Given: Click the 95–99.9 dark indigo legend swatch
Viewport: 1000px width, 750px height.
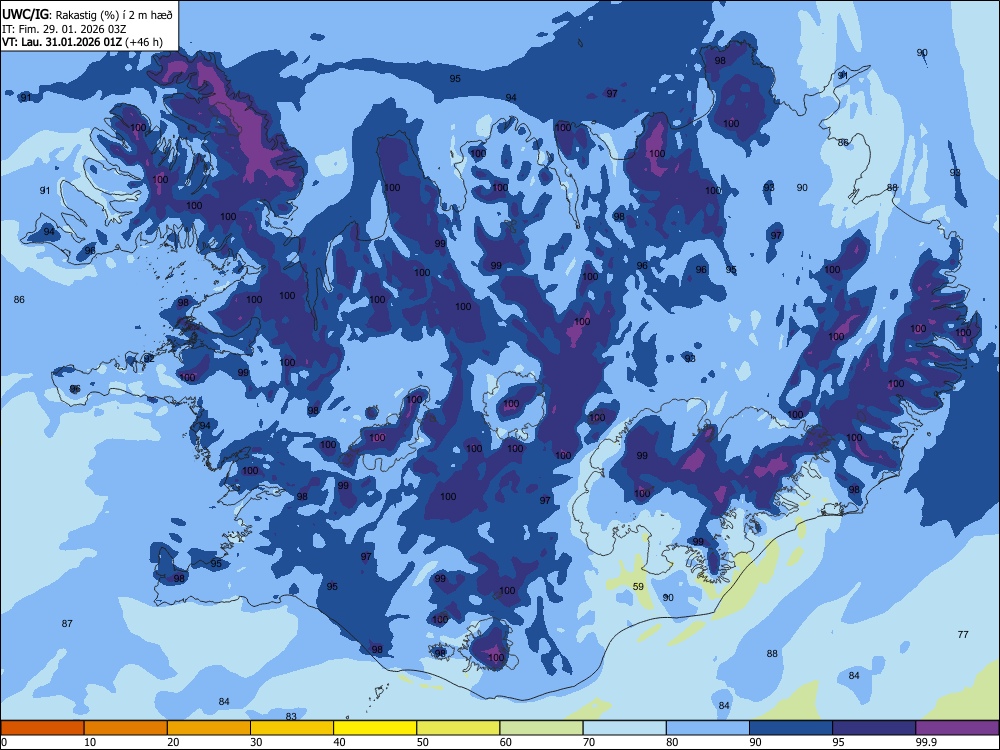Looking at the screenshot, I should pyautogui.click(x=874, y=728).
